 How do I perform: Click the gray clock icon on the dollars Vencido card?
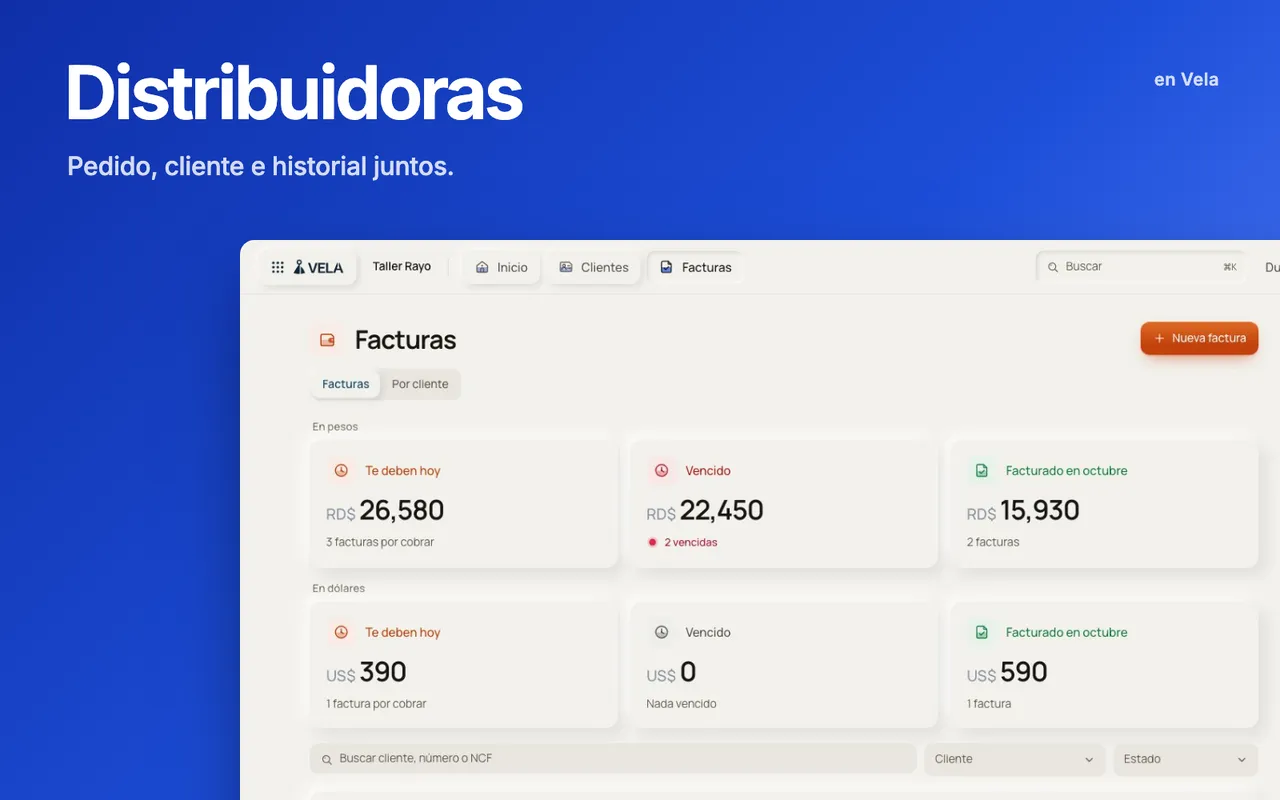(x=661, y=632)
